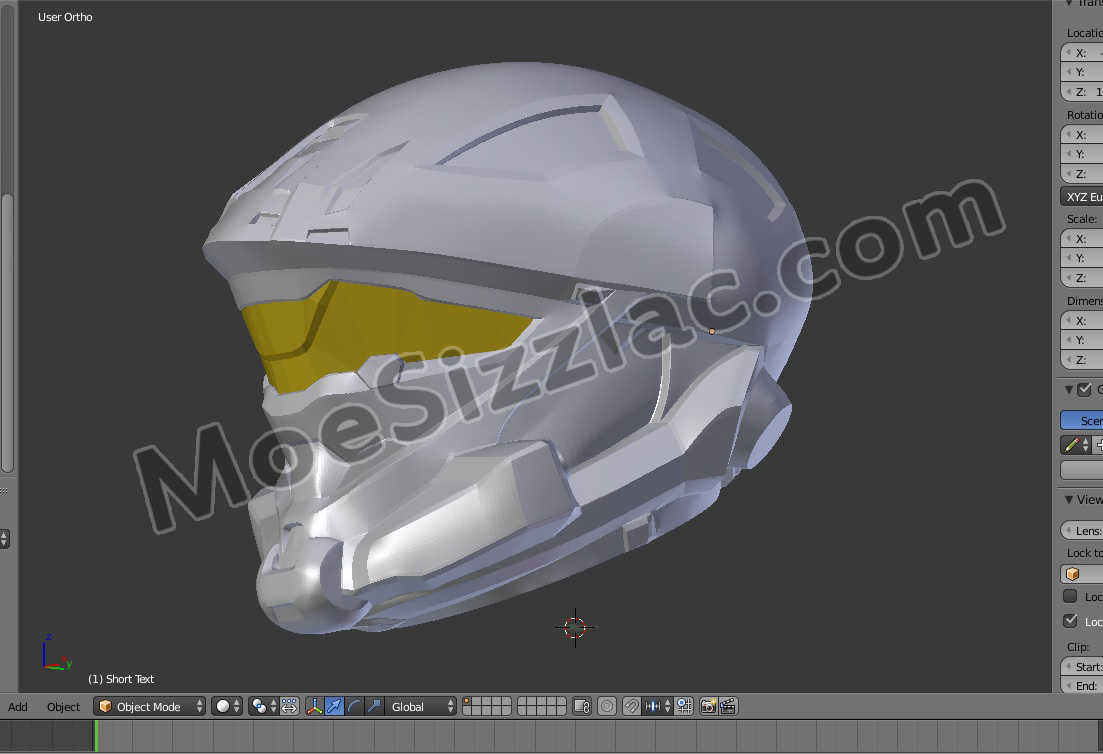The height and width of the screenshot is (754, 1103).
Task: Open the Global transform orientation dropdown
Action: (421, 706)
